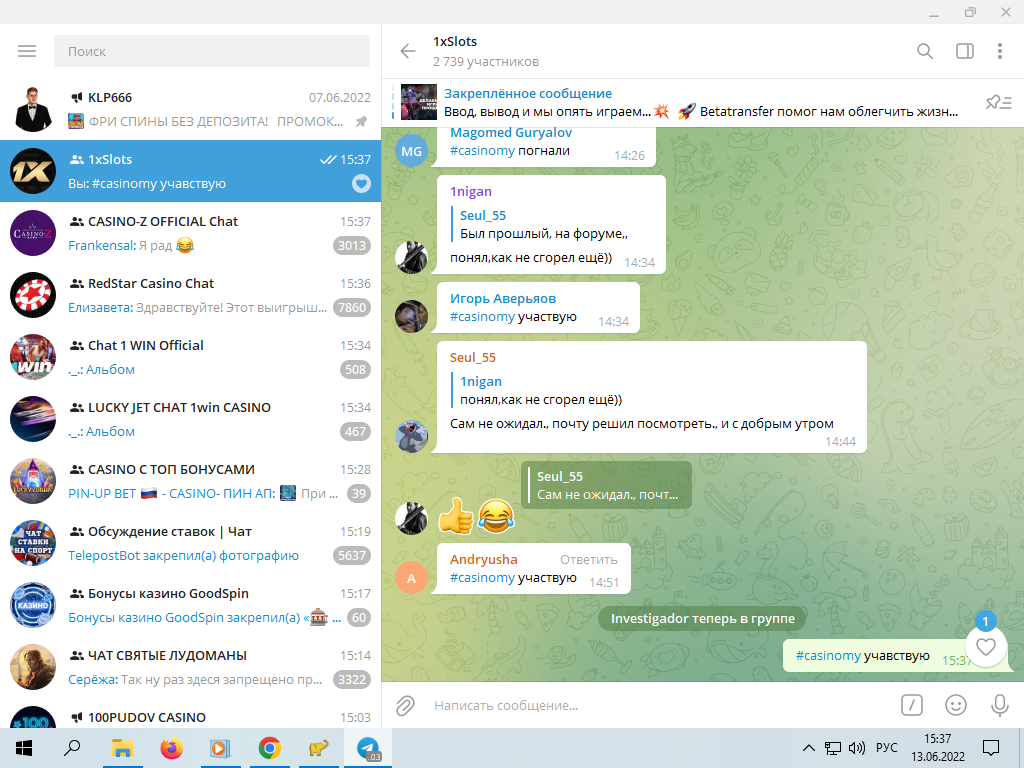Show all pinned messages list icon
This screenshot has height=768, width=1024.
(x=999, y=103)
